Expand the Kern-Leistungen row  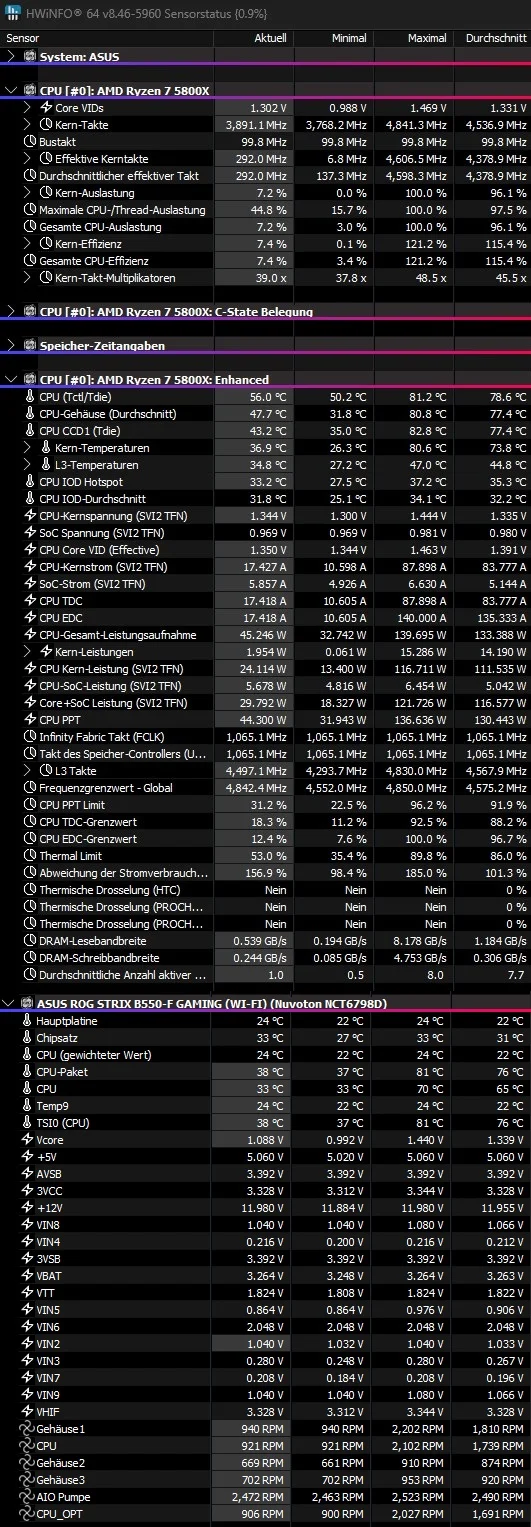(27, 652)
